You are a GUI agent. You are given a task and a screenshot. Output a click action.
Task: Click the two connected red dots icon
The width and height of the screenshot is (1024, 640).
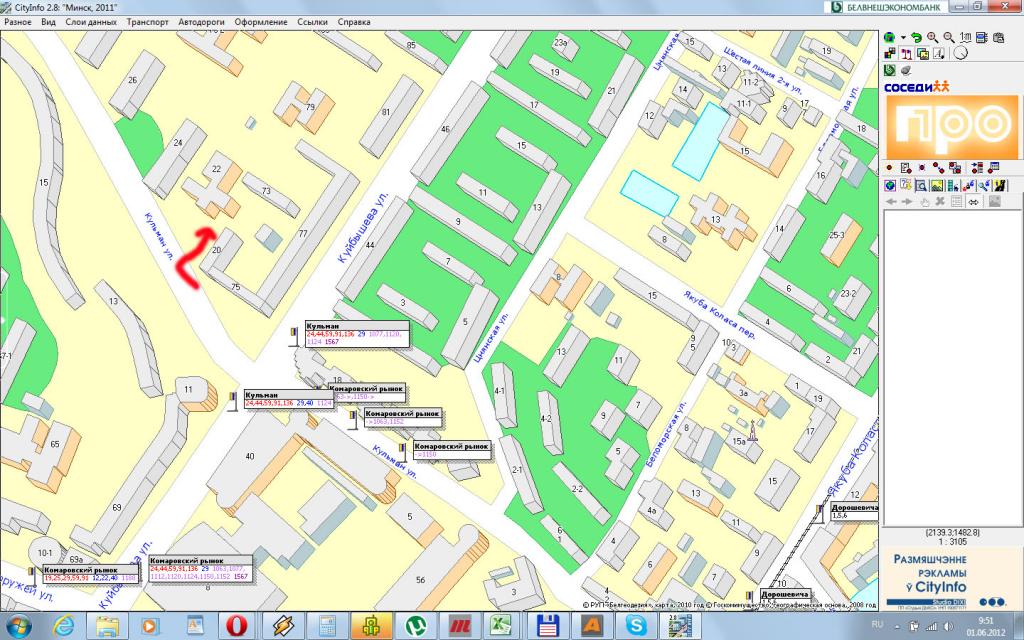(x=938, y=168)
